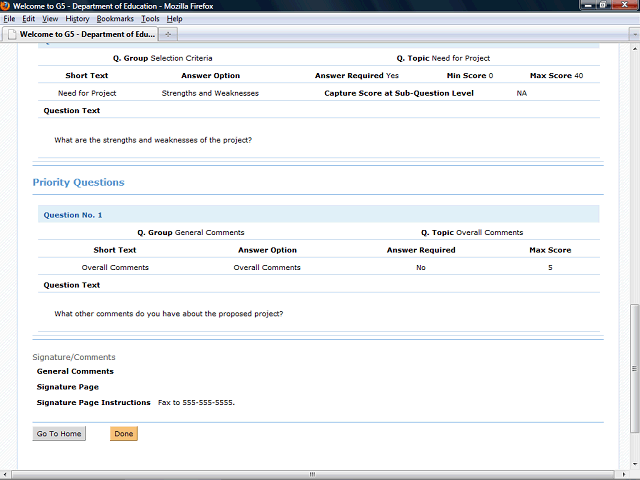
Task: Open the File menu
Action: click(x=10, y=19)
